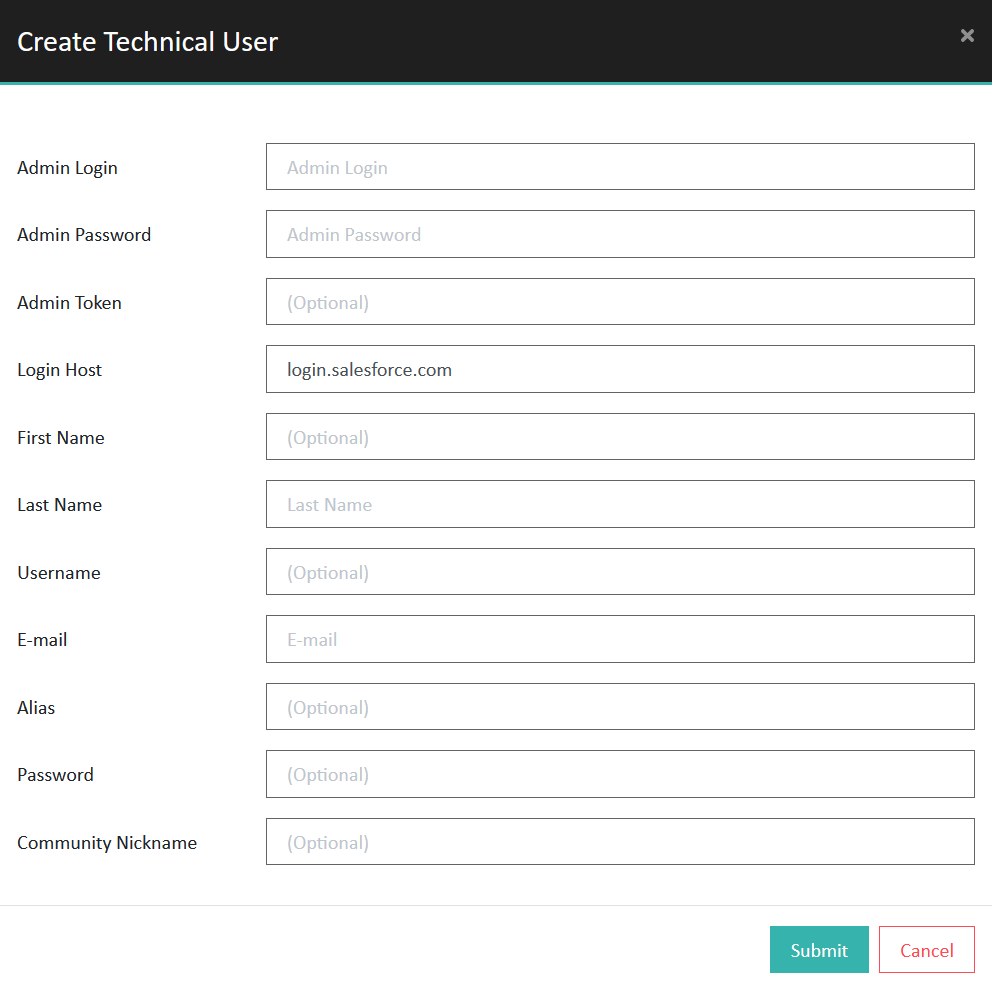This screenshot has height=990, width=992.
Task: Click the Create Technical User title
Action: point(147,42)
